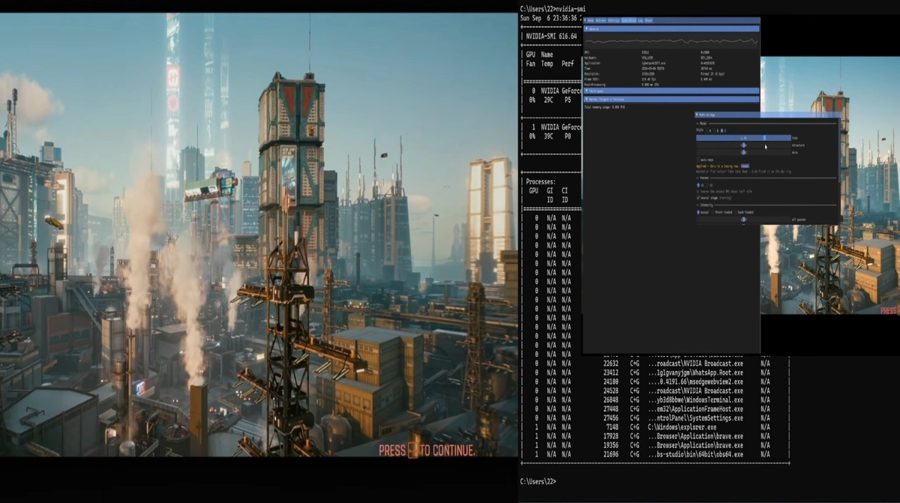Screen dimensions: 900x503
Task: Adjust the second slider in settings panel
Action: coord(743,145)
